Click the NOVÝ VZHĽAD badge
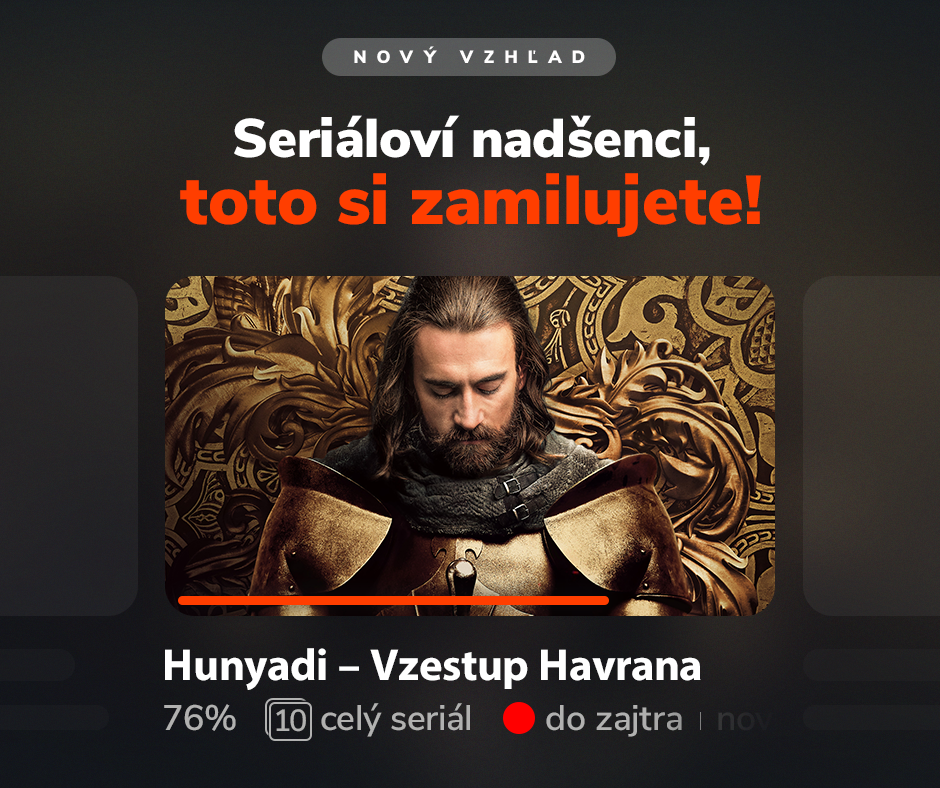This screenshot has height=788, width=940. [x=469, y=57]
